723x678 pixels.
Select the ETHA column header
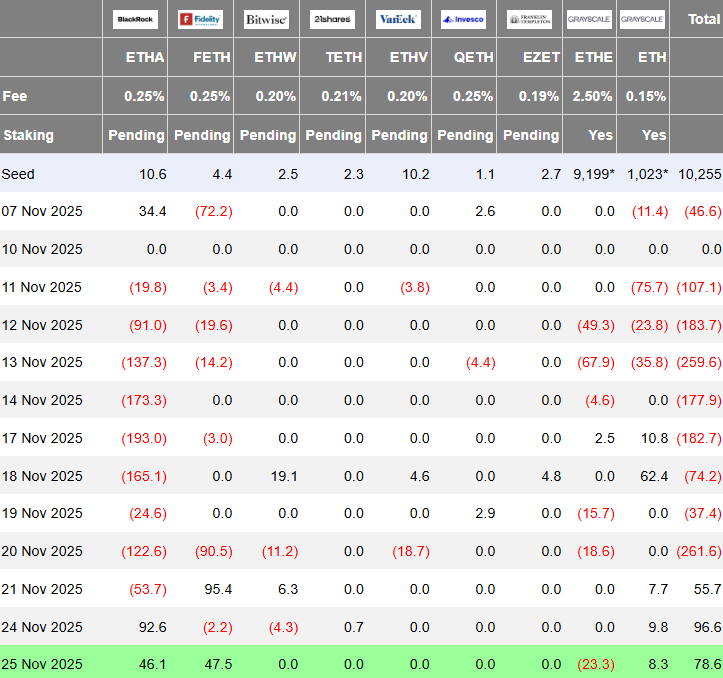coord(145,58)
